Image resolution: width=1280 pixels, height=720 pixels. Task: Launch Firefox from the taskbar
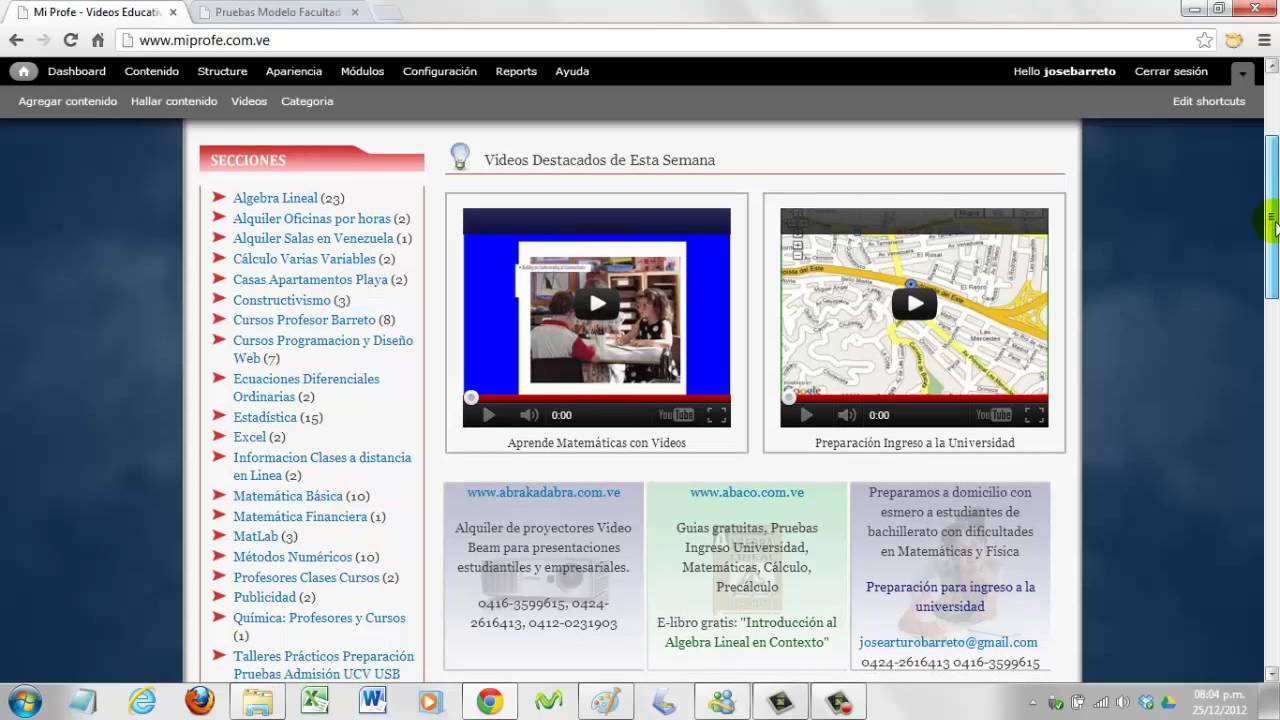199,701
